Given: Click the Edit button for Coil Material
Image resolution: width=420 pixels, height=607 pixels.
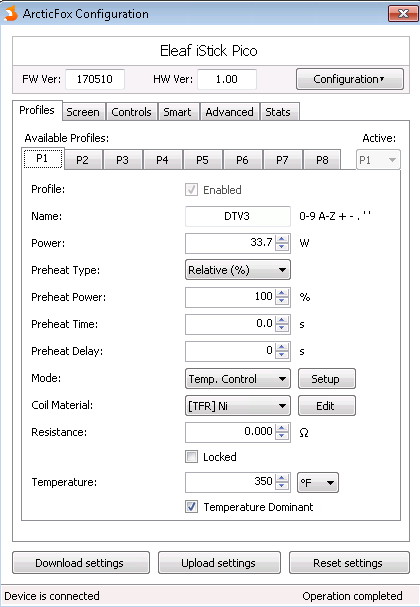Looking at the screenshot, I should 326,406.
